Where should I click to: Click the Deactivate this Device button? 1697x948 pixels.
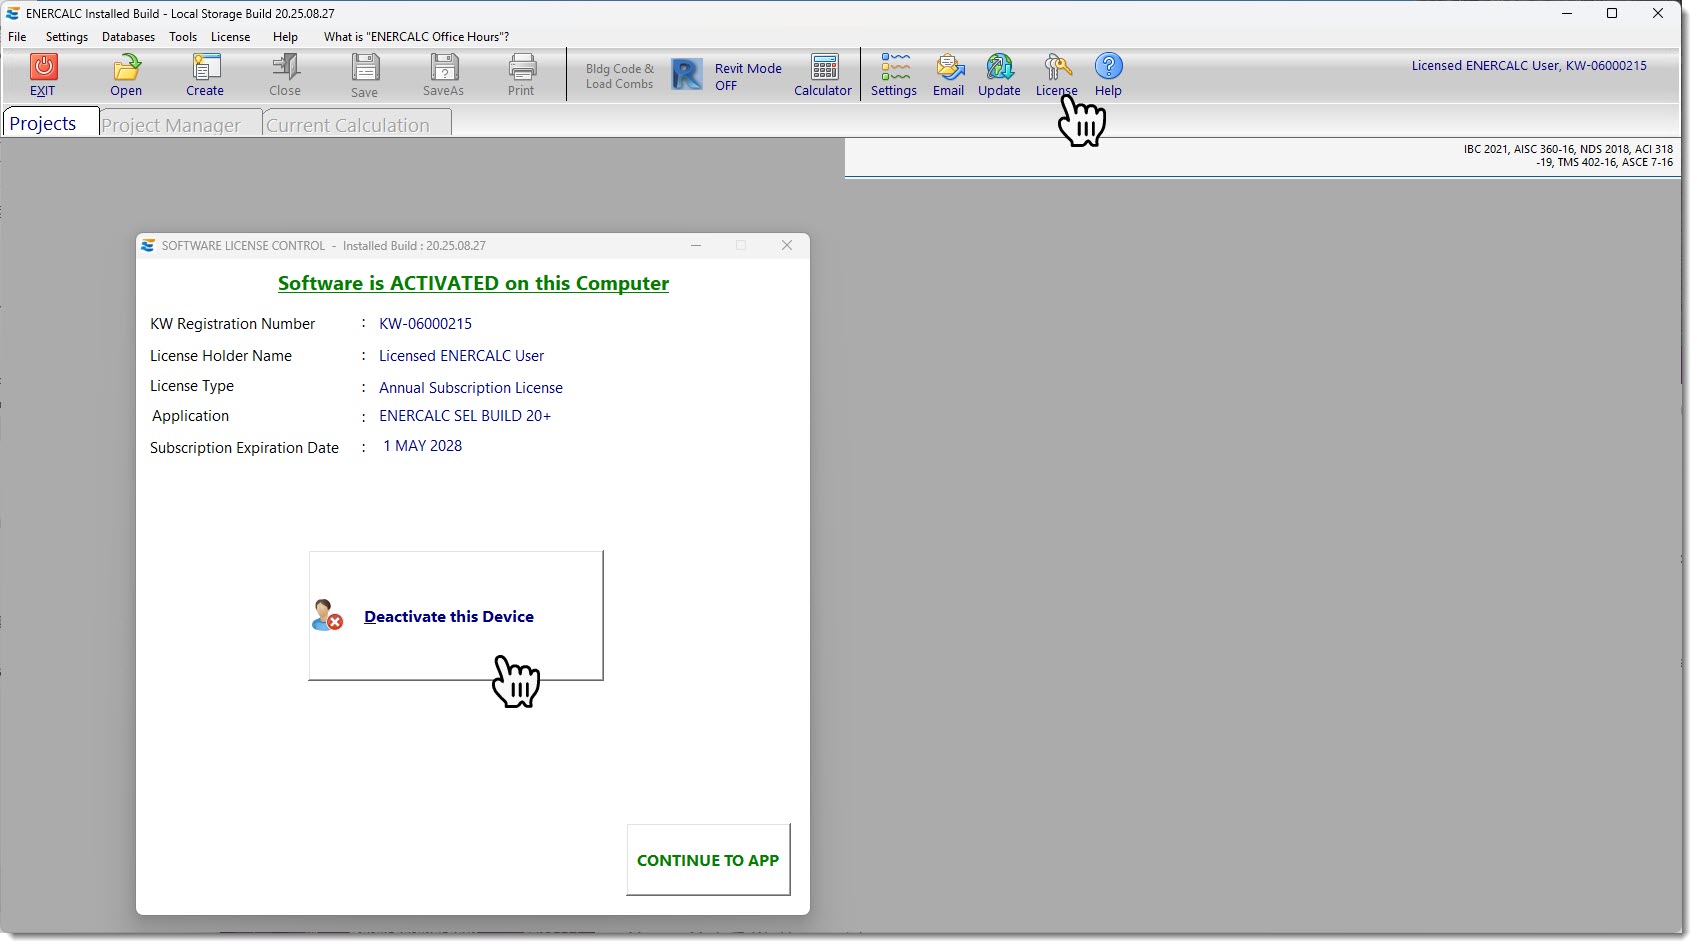(456, 616)
